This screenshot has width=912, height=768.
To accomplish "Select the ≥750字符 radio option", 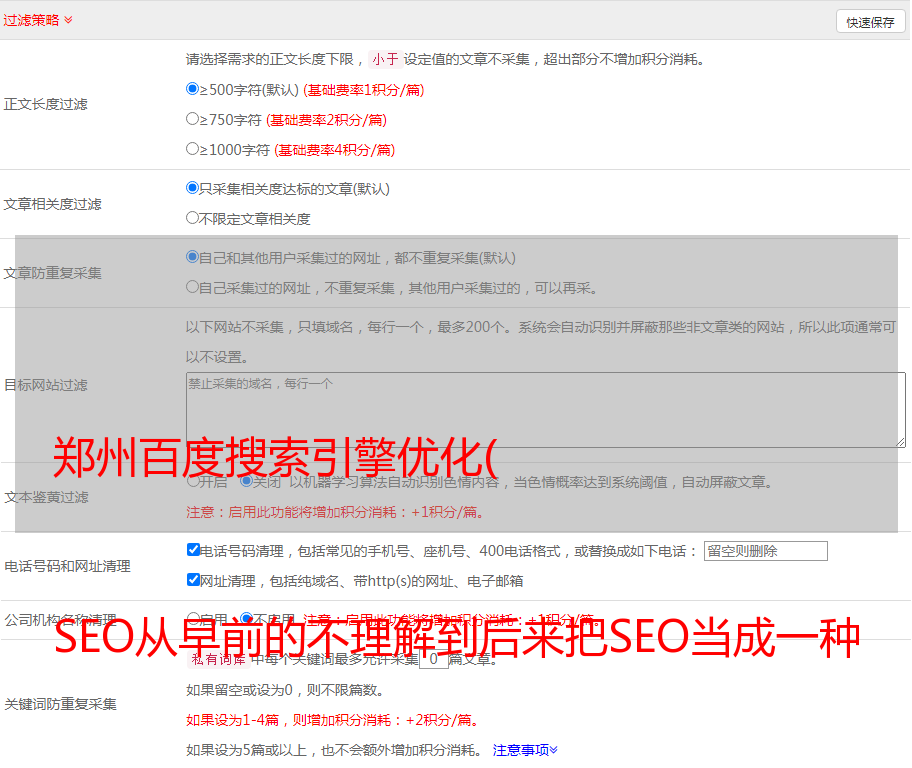I will pyautogui.click(x=193, y=119).
